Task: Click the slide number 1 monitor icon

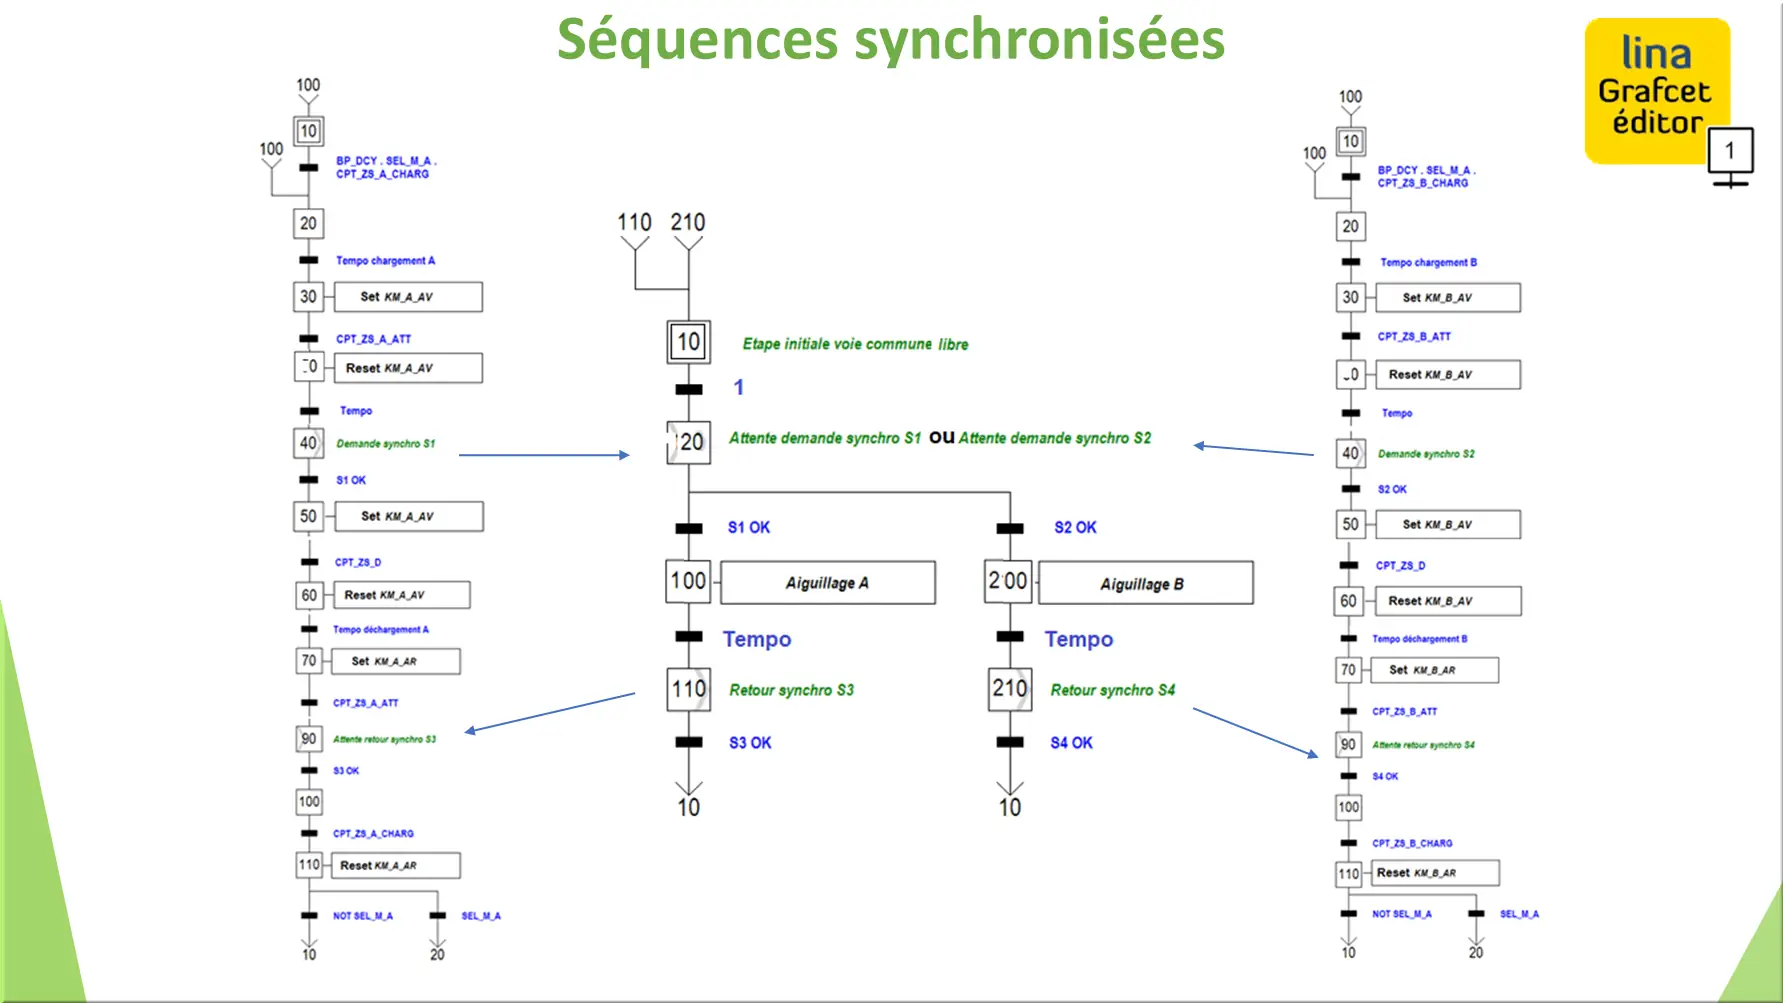Action: pos(1730,157)
